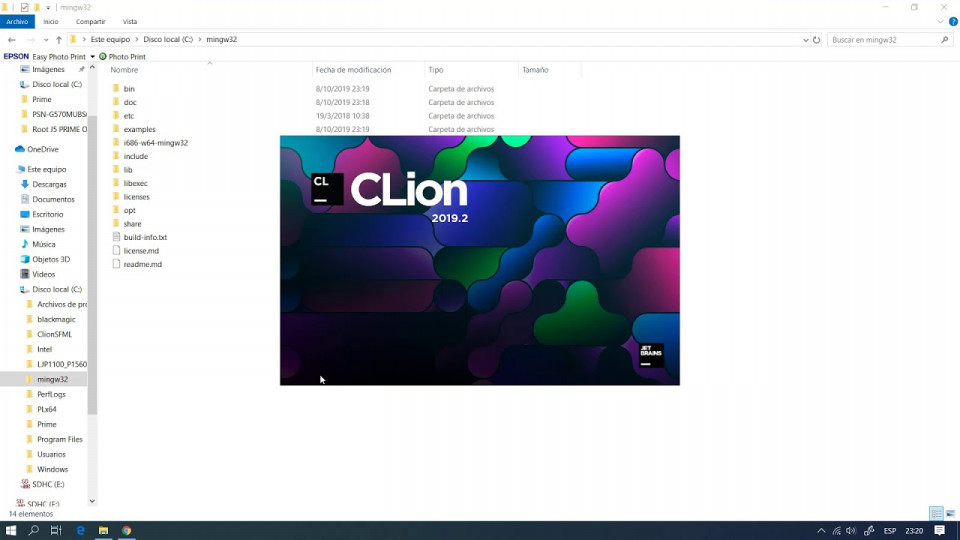Select the license.md file
This screenshot has width=960, height=540.
pos(141,250)
